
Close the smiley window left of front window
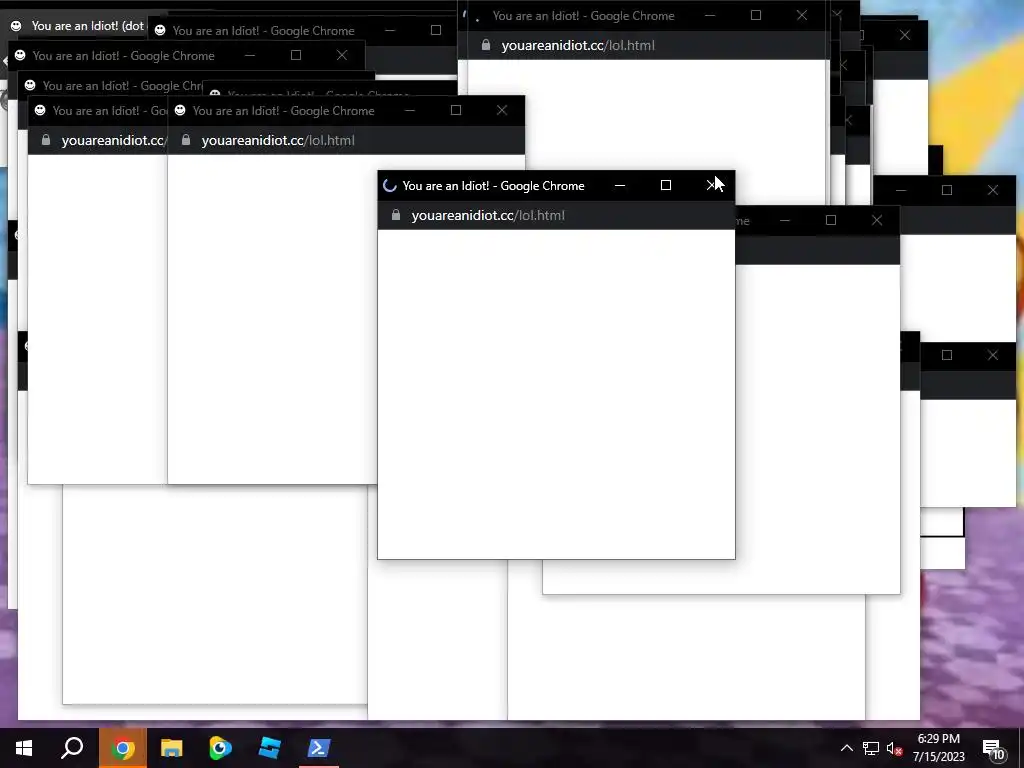[502, 110]
